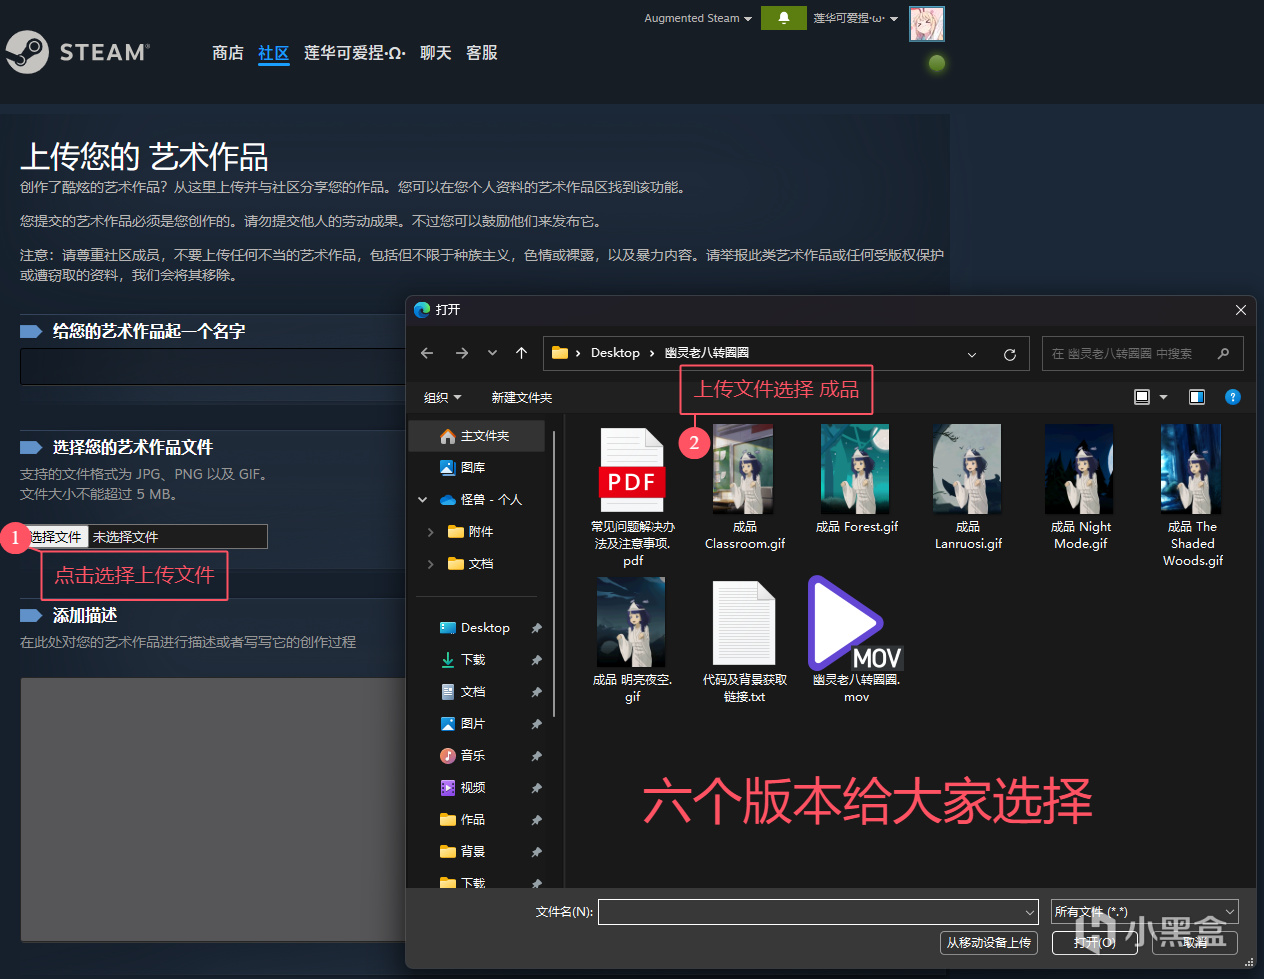Image resolution: width=1264 pixels, height=979 pixels.
Task: Click the 取消 button in dialog
Action: (1194, 943)
